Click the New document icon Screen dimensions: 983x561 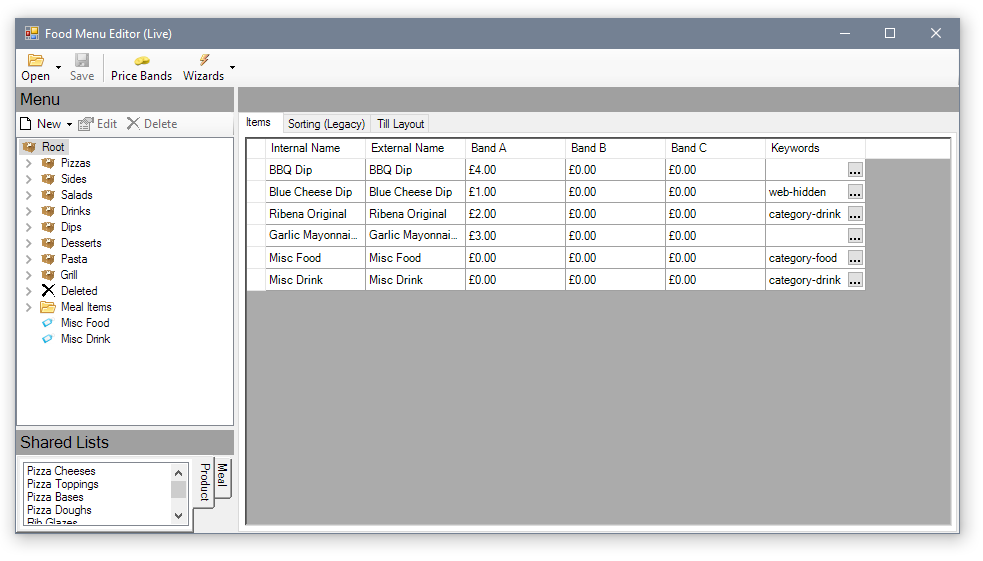[26, 124]
